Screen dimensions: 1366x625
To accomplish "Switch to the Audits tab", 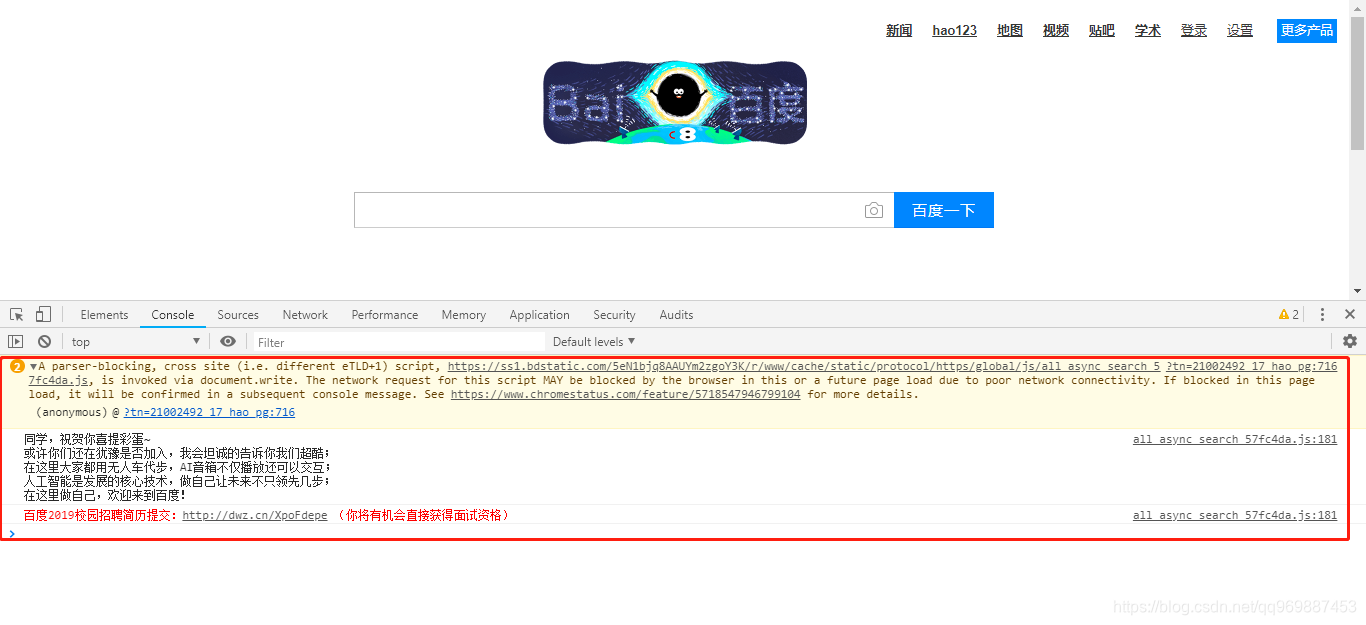I will 676,314.
